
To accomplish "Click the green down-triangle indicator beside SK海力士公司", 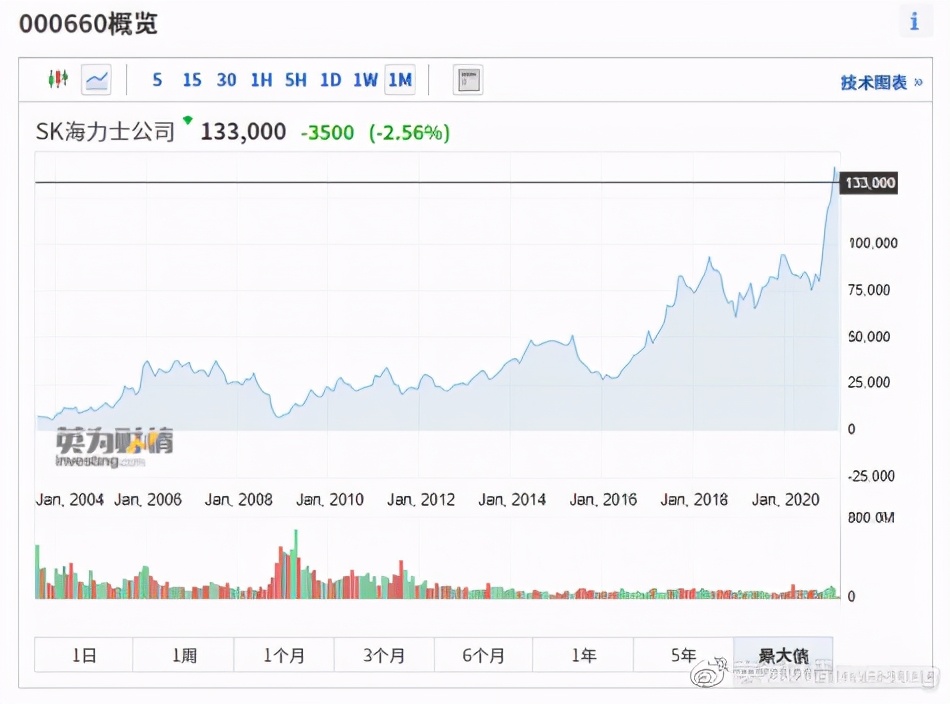I will 187,121.
